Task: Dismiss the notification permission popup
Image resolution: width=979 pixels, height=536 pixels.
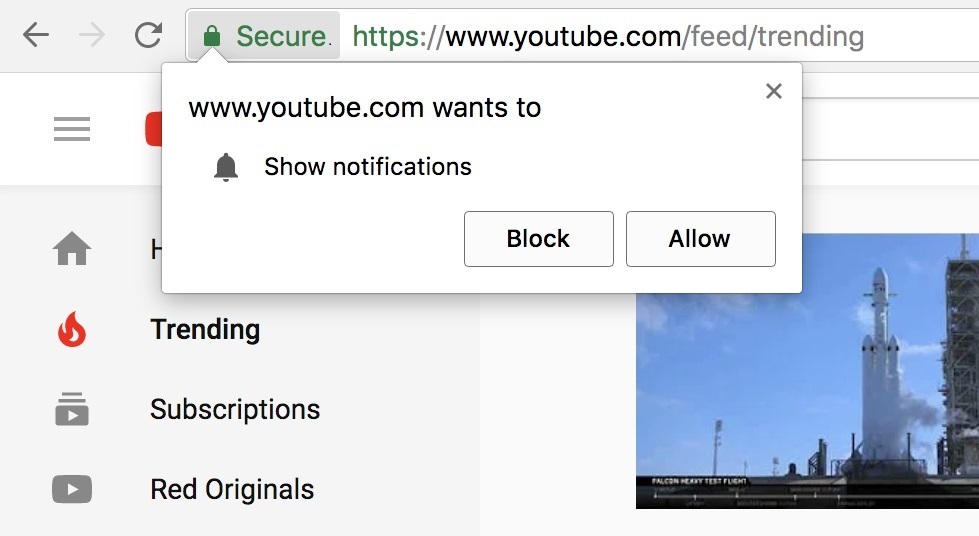Action: 773,91
